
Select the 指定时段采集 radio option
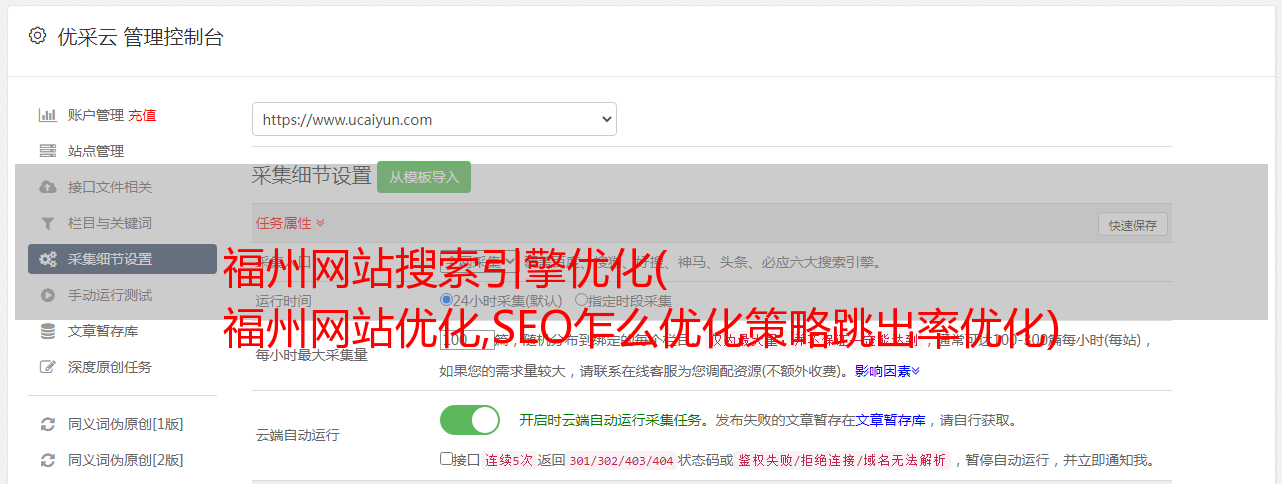tap(581, 299)
